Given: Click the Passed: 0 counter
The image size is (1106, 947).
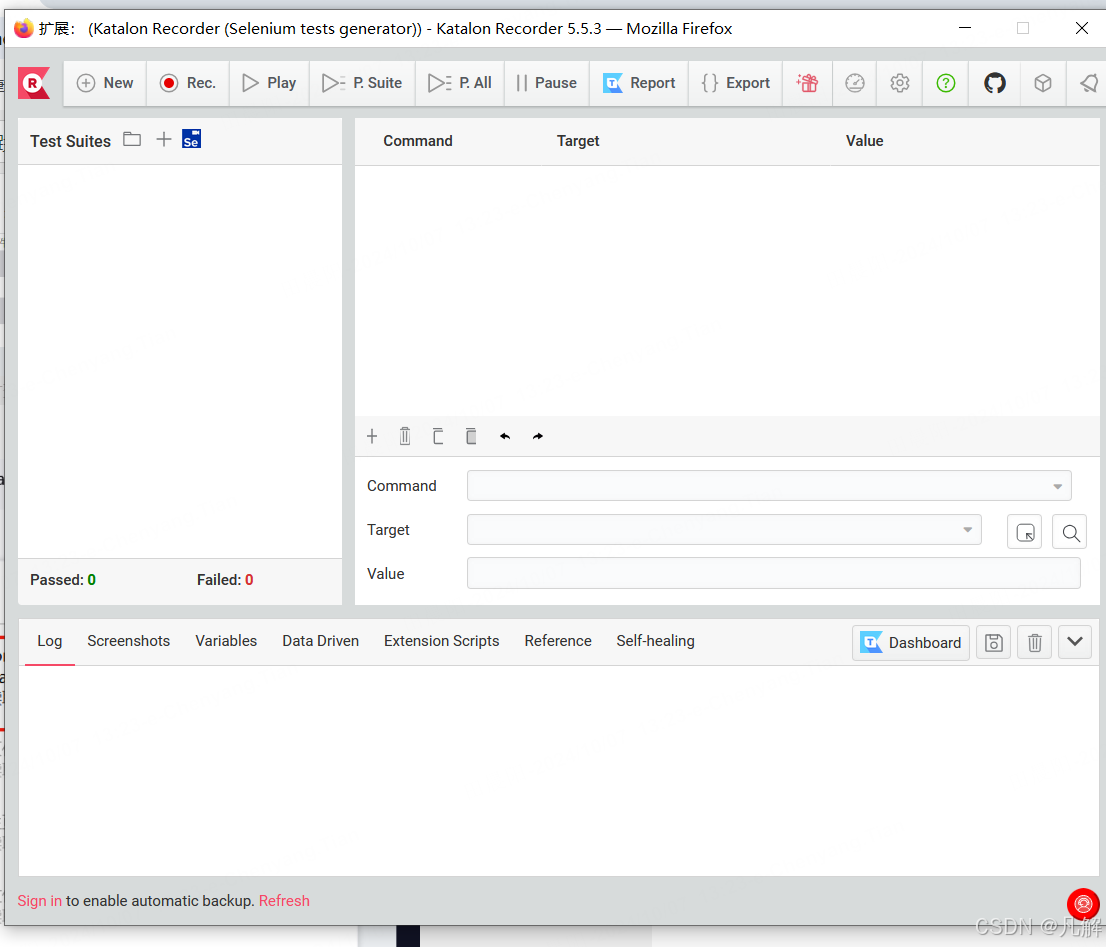Looking at the screenshot, I should click(63, 580).
